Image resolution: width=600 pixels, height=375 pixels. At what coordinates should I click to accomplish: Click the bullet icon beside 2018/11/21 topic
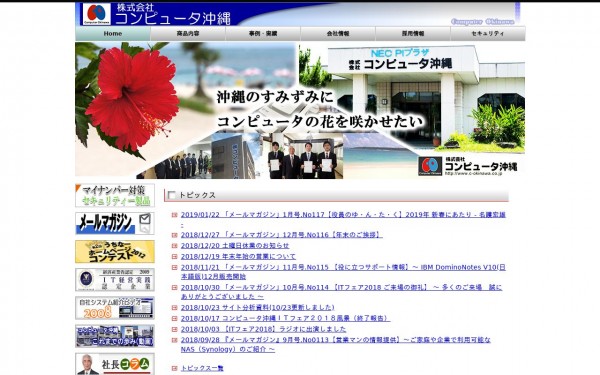[174, 267]
